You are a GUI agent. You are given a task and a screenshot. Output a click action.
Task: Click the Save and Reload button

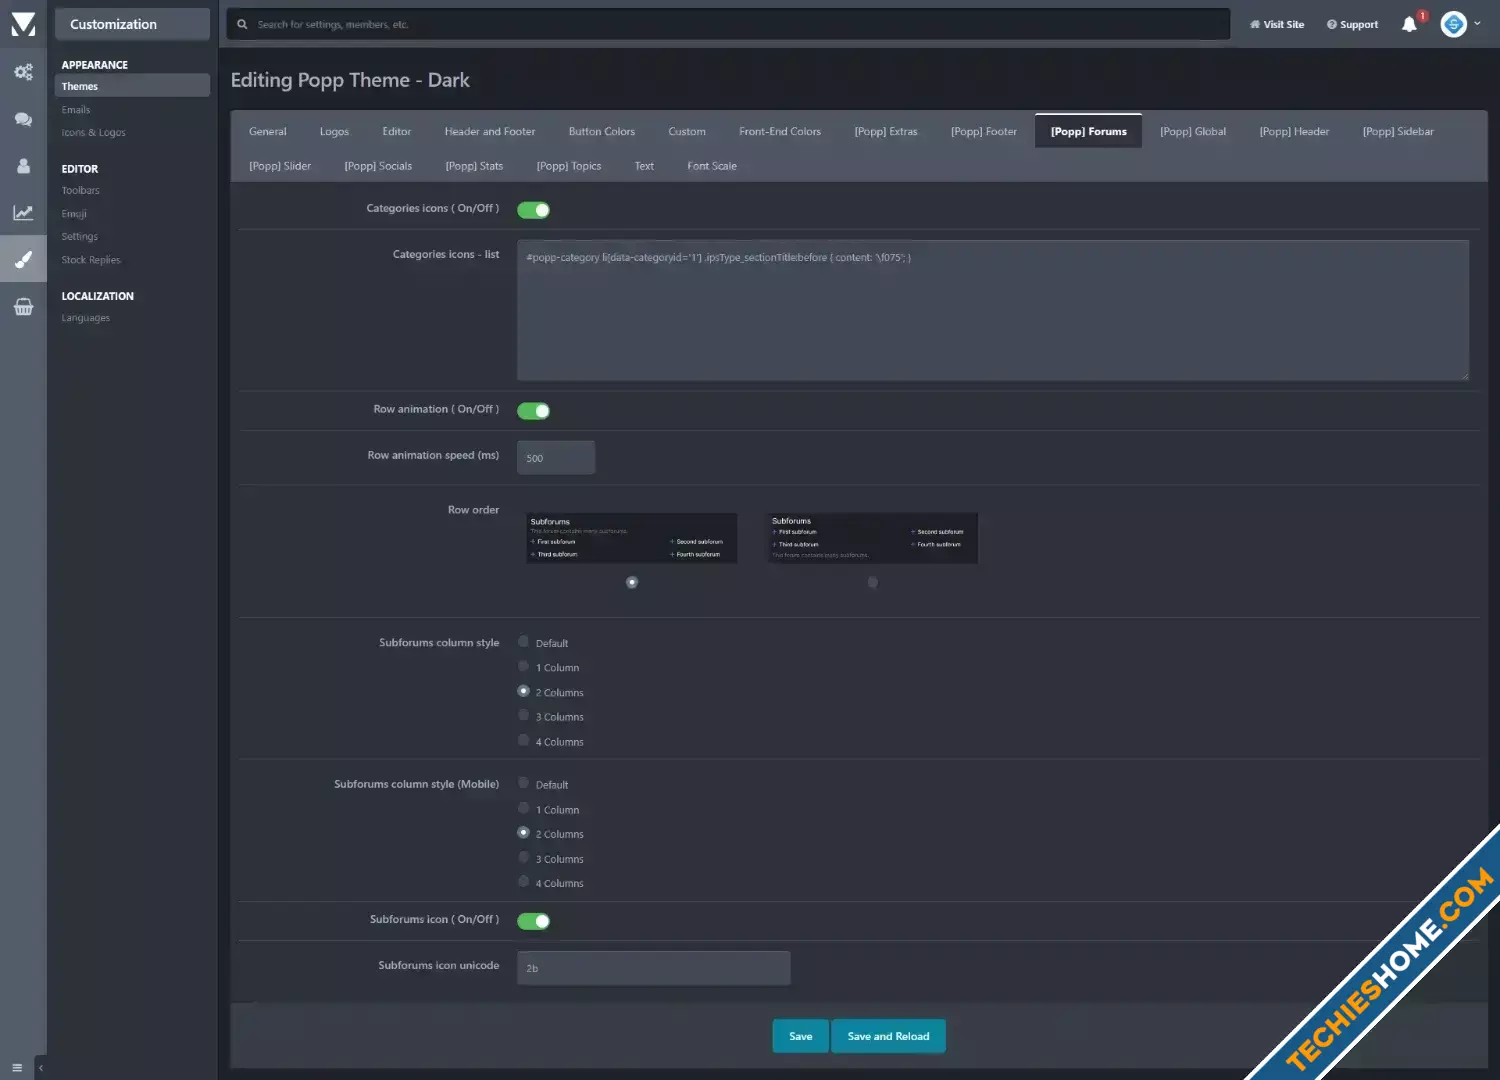click(x=888, y=1036)
